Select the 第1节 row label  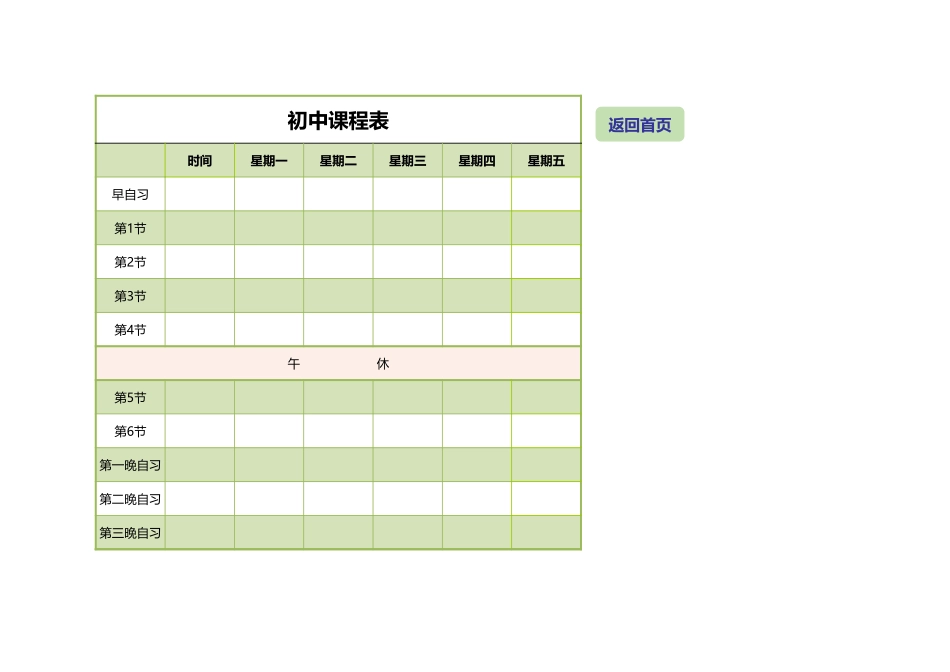click(x=130, y=228)
